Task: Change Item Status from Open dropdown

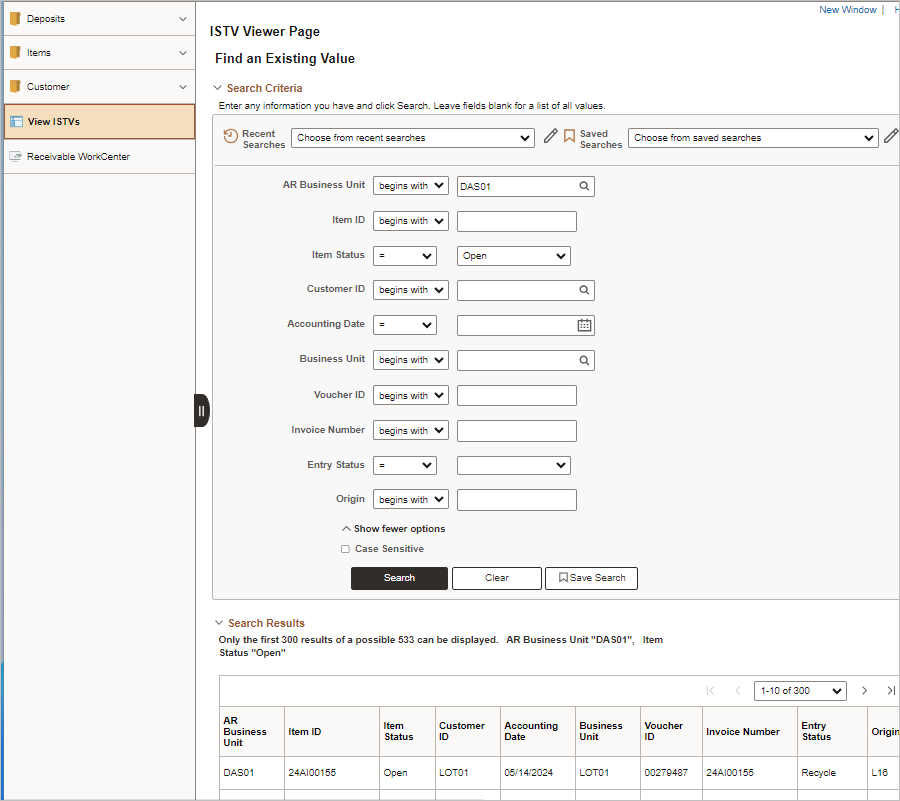Action: pos(513,256)
